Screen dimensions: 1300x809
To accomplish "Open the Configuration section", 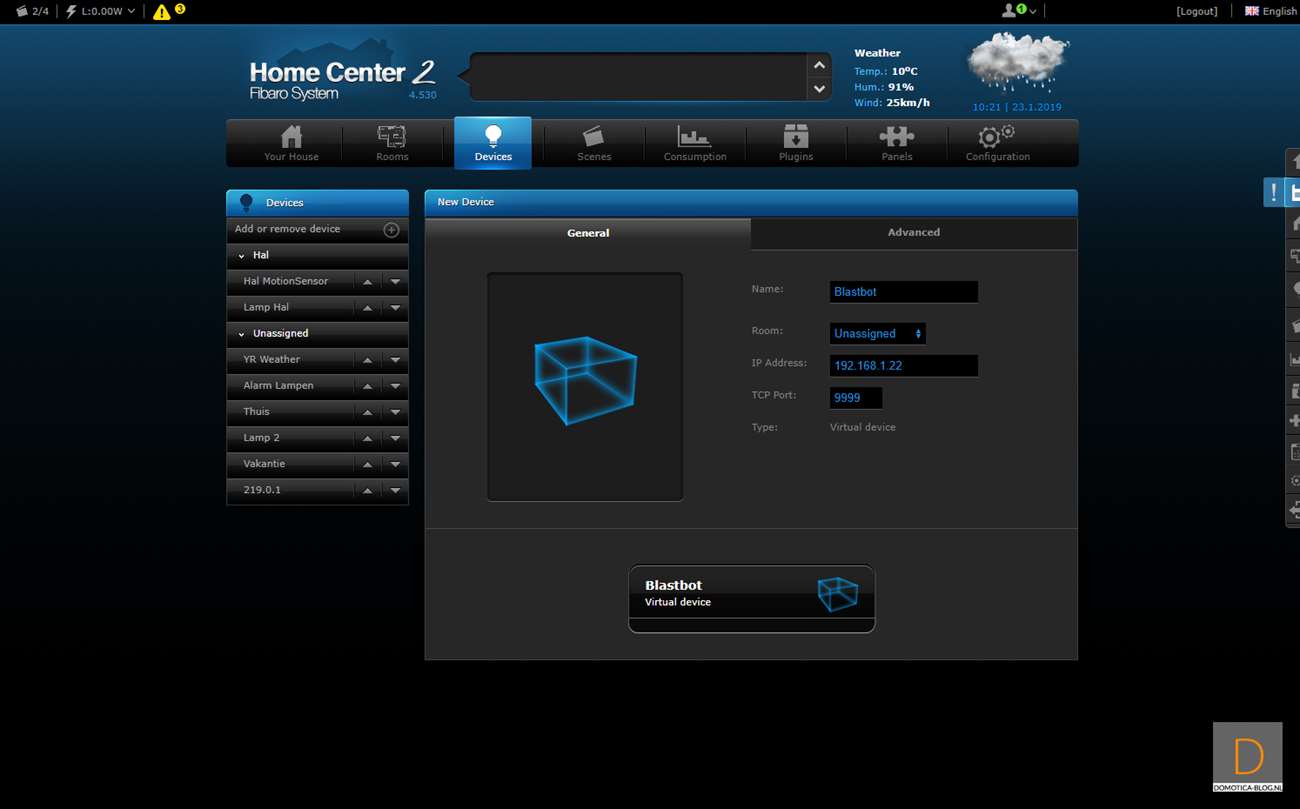I will (998, 143).
